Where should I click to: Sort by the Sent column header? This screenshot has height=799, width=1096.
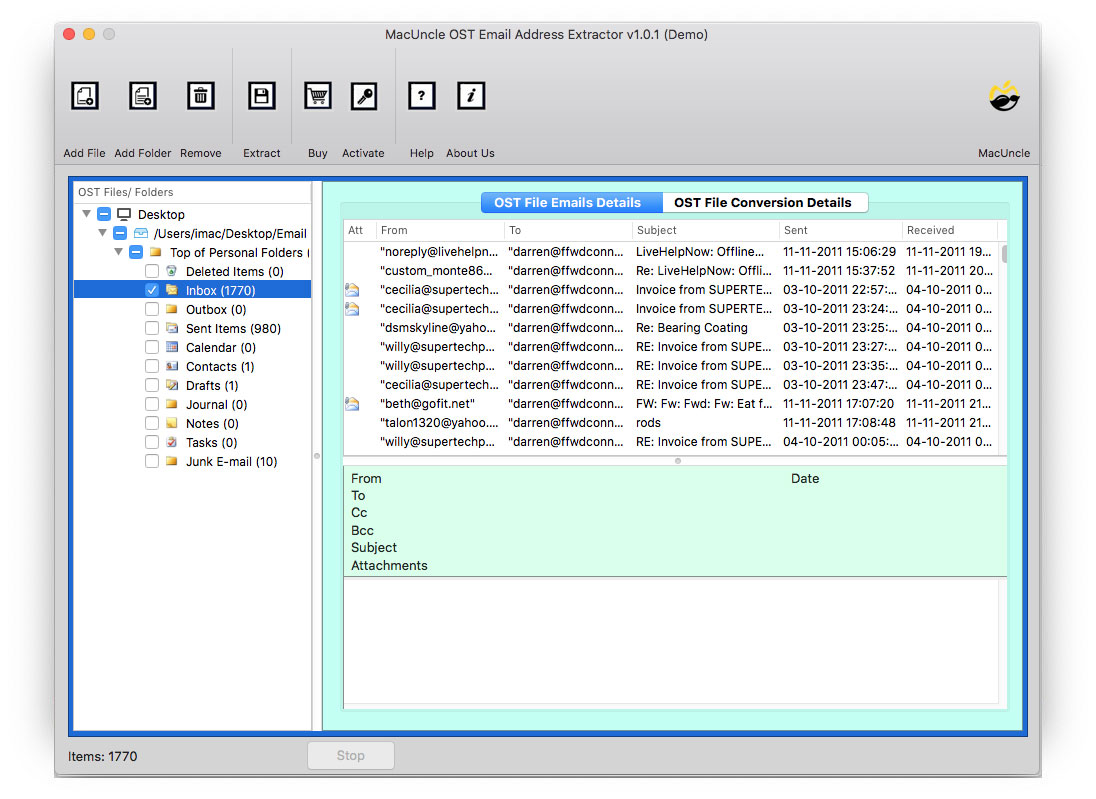[x=840, y=230]
